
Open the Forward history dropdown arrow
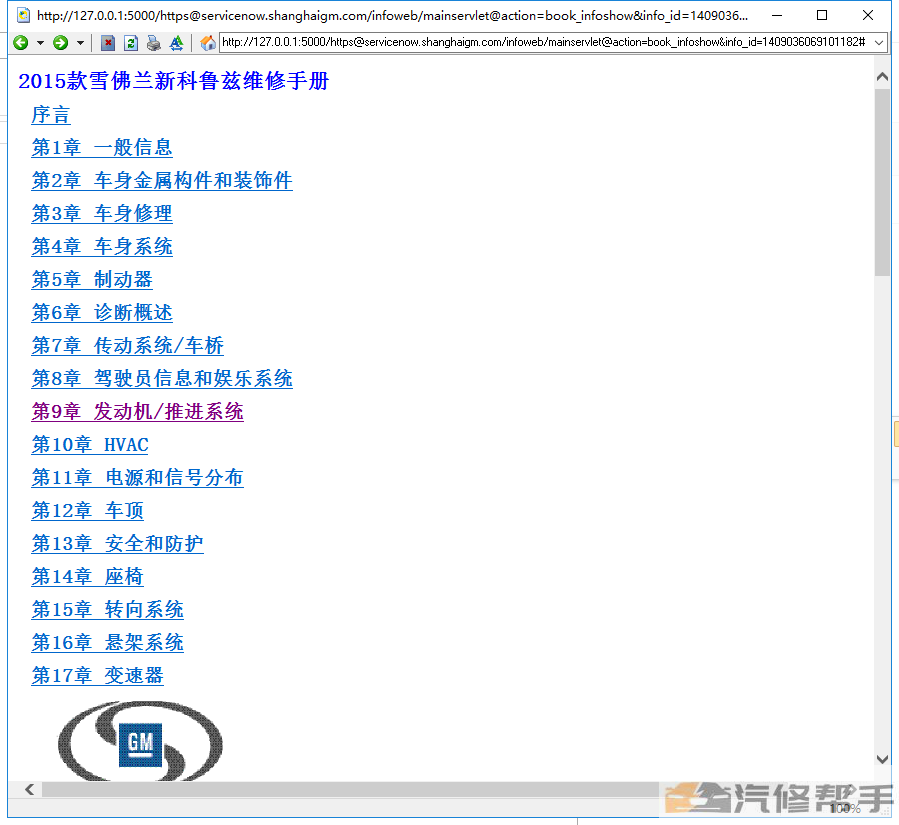(80, 43)
